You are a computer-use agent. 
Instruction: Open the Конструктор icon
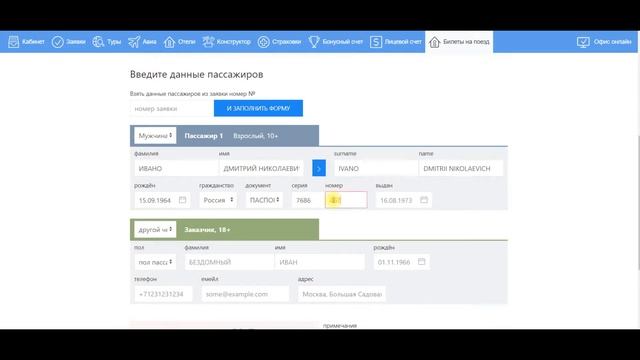click(208, 42)
